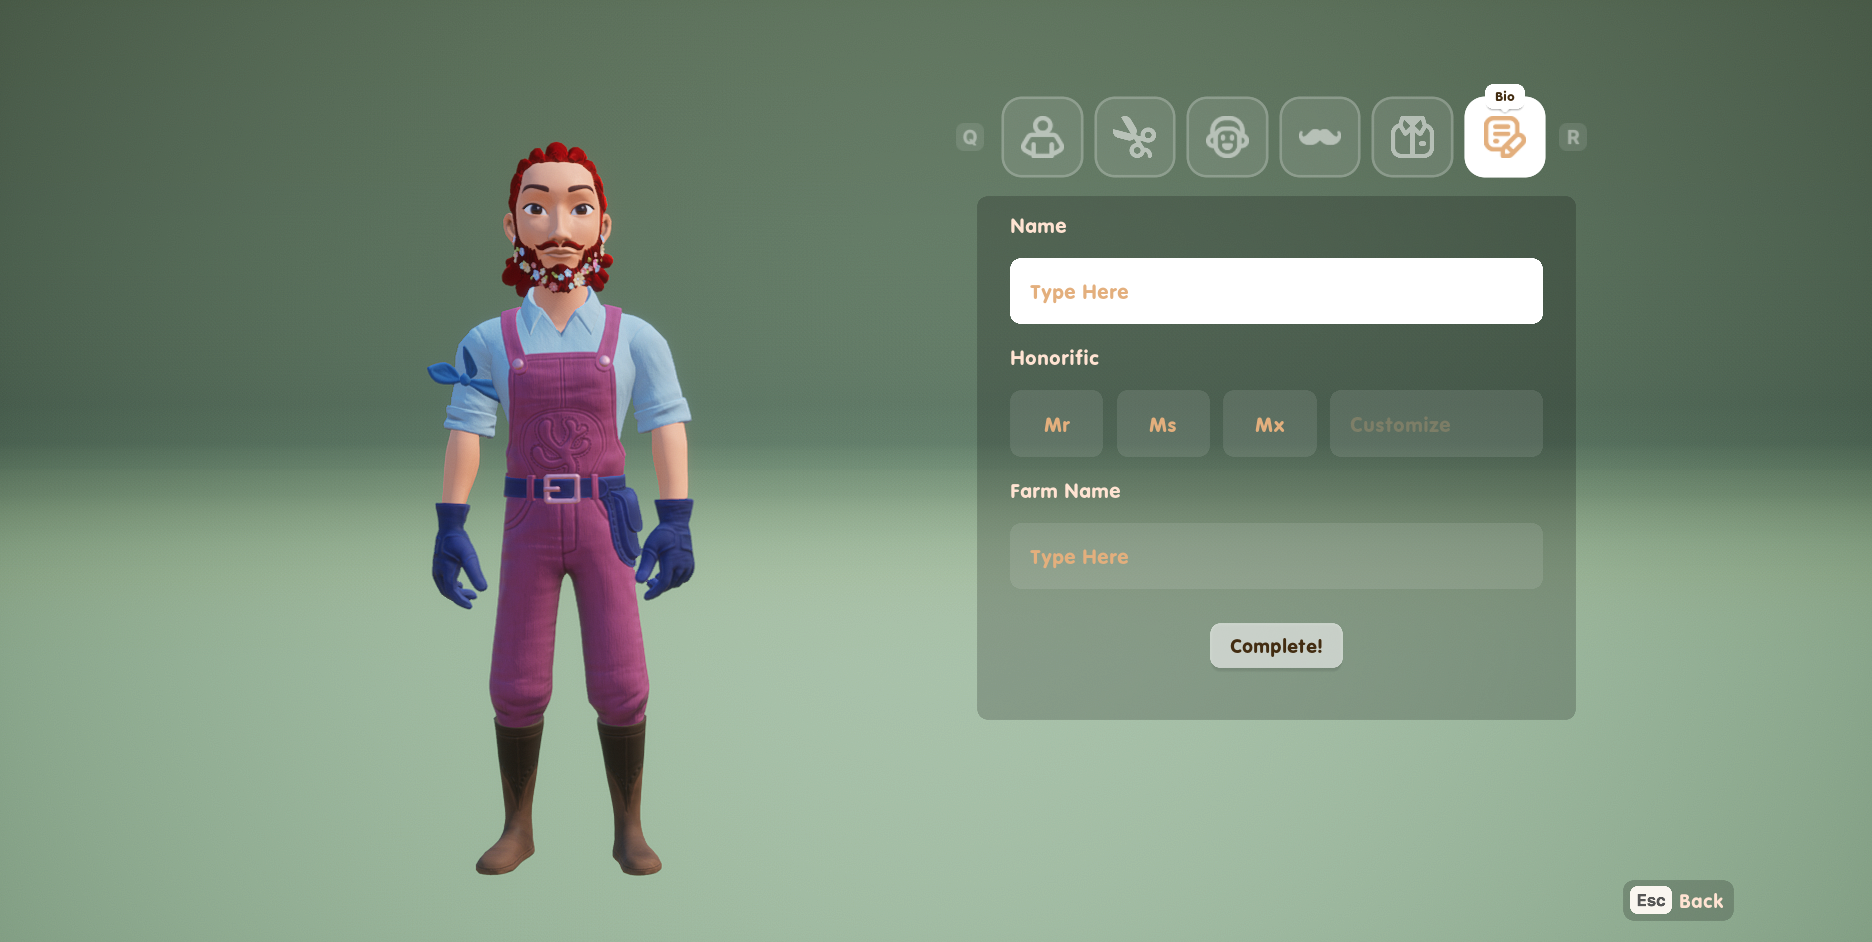Focus the Farm Name text field
This screenshot has width=1872, height=942.
pyautogui.click(x=1275, y=556)
